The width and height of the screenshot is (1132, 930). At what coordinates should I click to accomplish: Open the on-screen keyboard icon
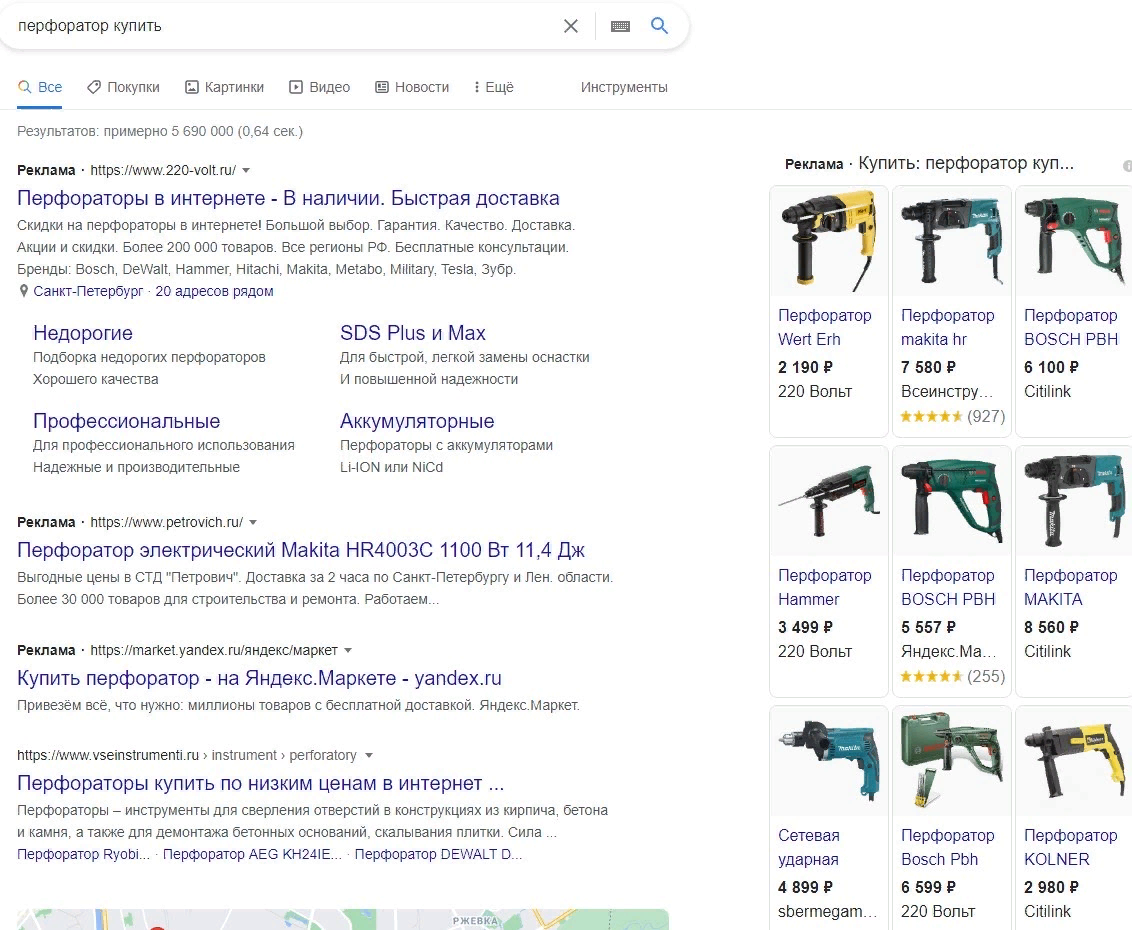[x=620, y=26]
